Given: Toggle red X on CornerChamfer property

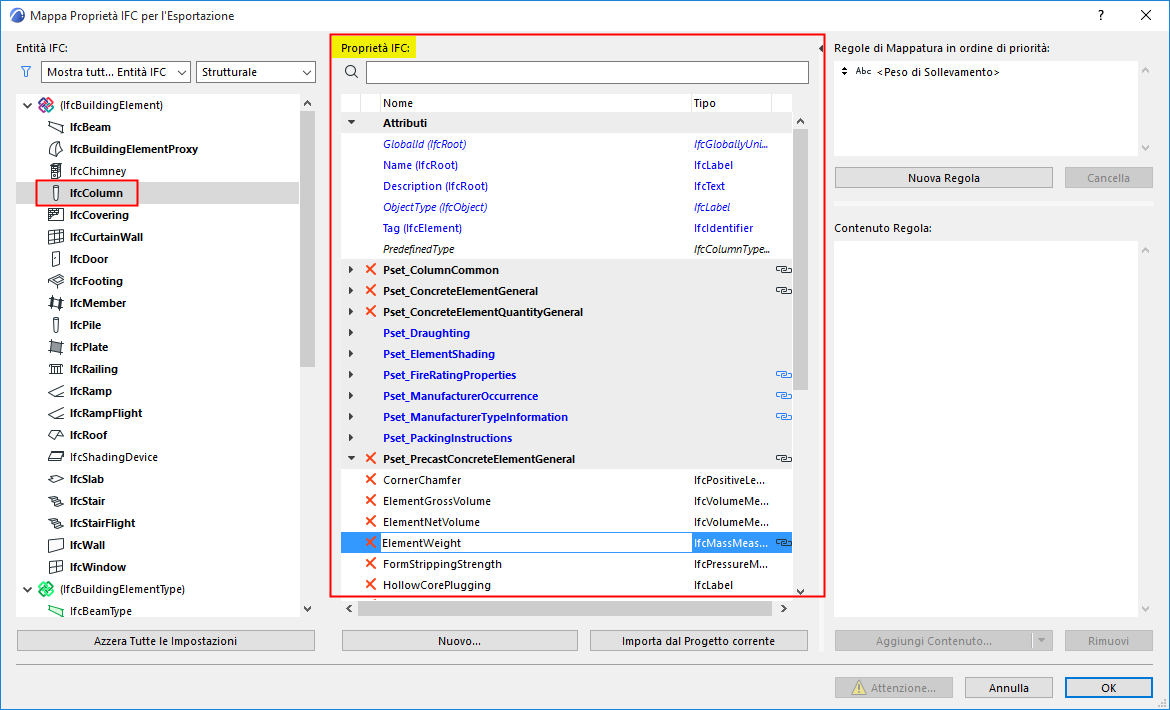Looking at the screenshot, I should pos(371,480).
